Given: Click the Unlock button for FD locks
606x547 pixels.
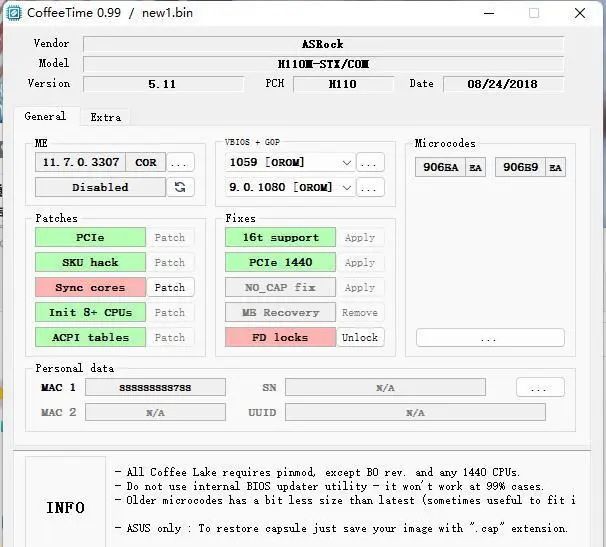Looking at the screenshot, I should point(360,337).
